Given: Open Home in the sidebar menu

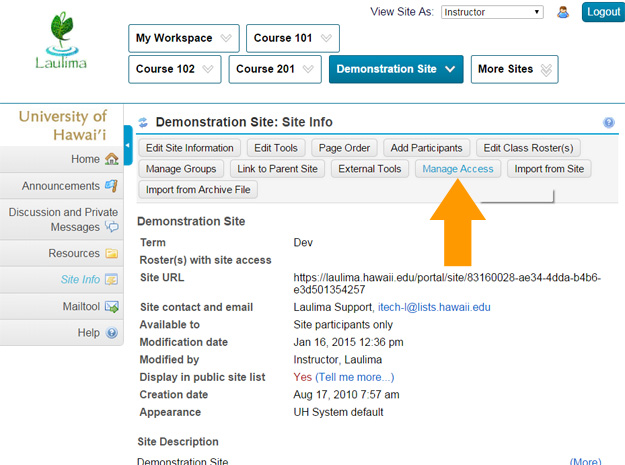Looking at the screenshot, I should 61,159.
